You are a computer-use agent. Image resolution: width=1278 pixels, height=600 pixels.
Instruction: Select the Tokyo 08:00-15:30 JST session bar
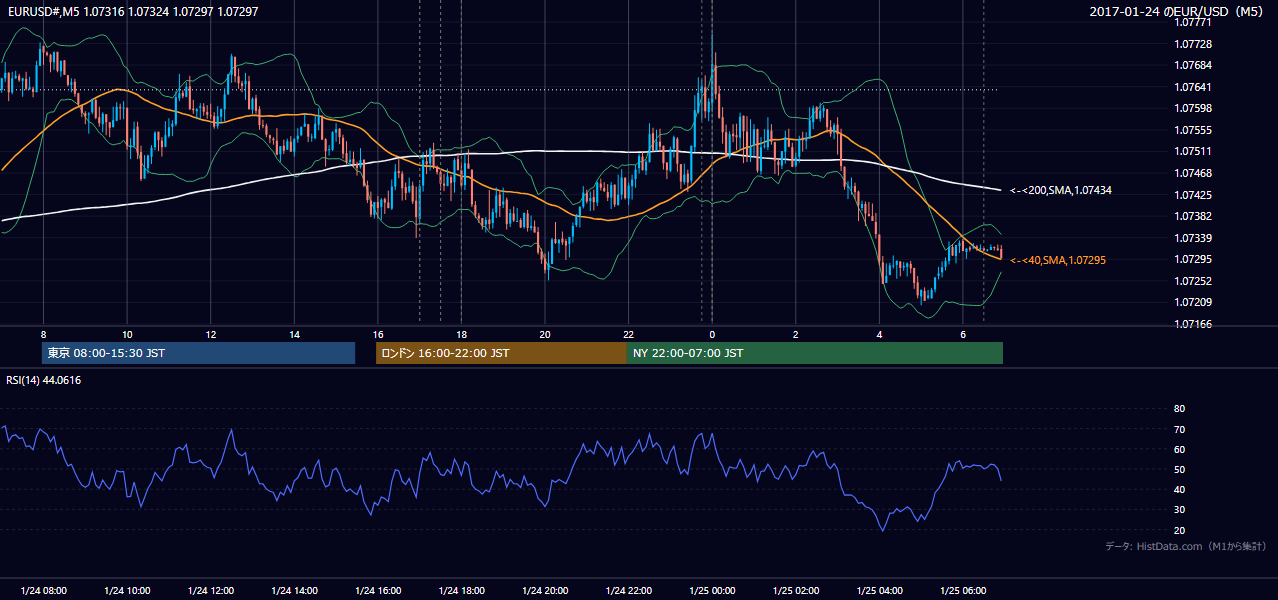[x=199, y=353]
